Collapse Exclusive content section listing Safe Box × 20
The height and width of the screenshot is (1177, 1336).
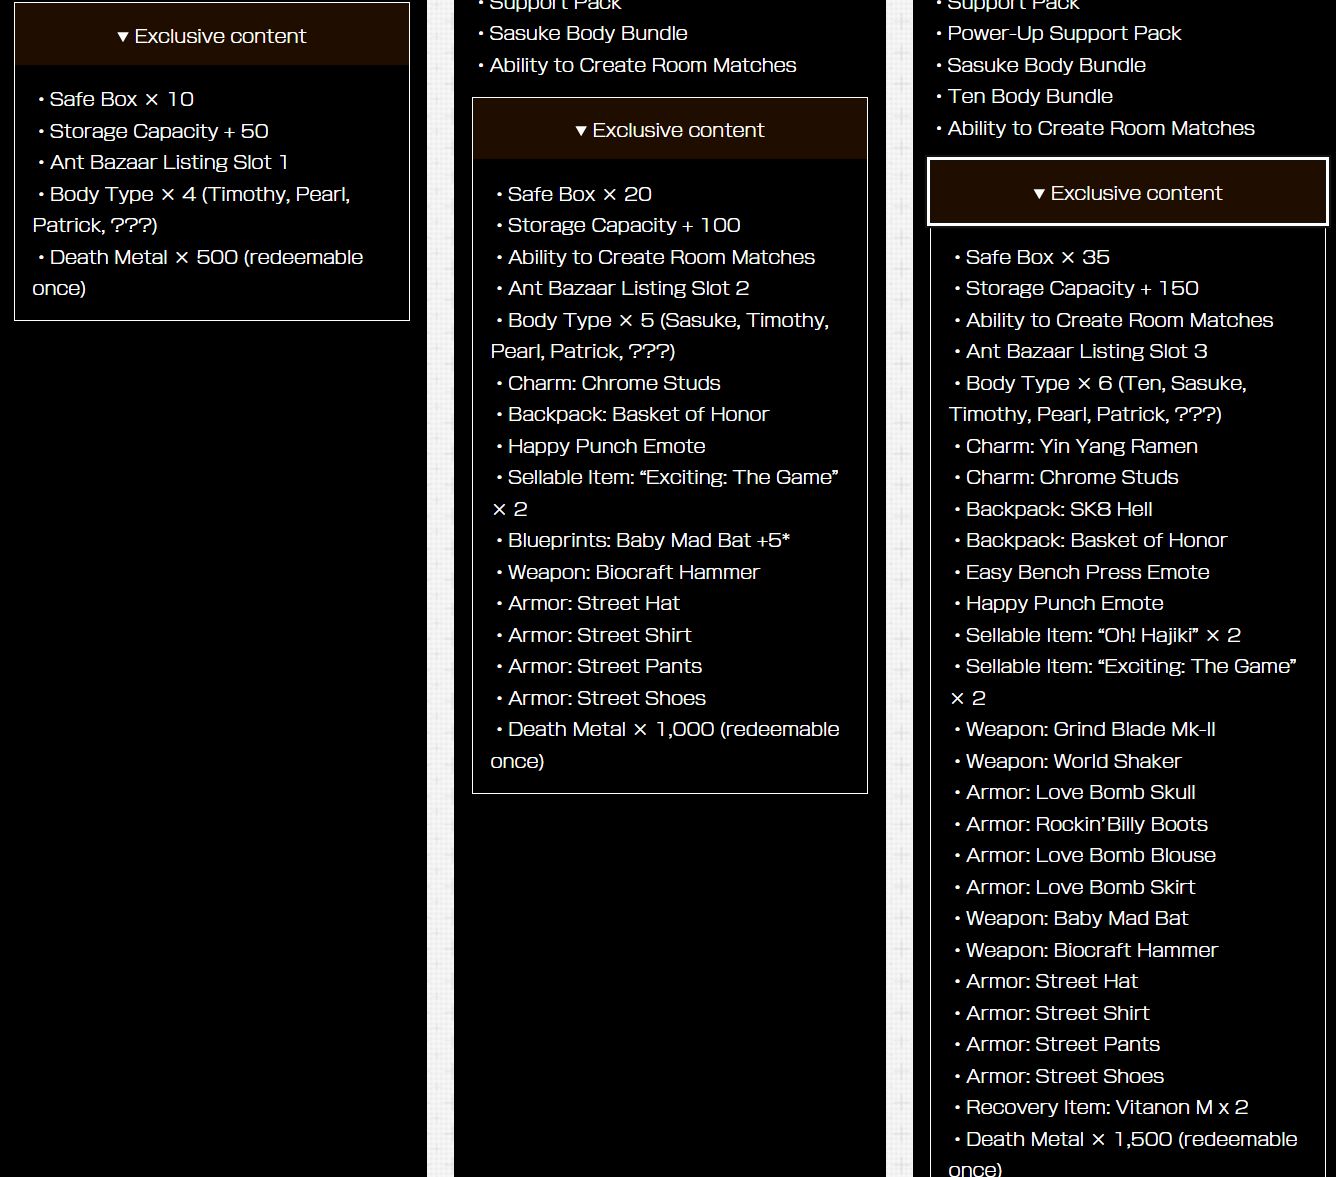tap(670, 130)
